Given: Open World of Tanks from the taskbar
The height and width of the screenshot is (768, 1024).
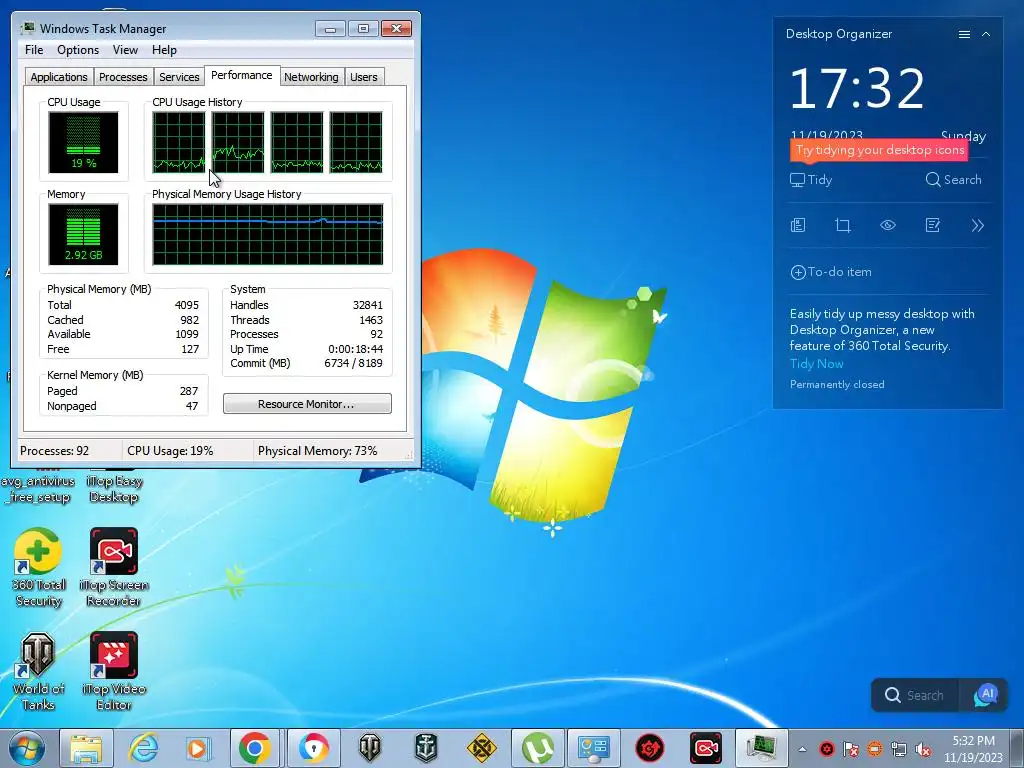Looking at the screenshot, I should pos(370,748).
